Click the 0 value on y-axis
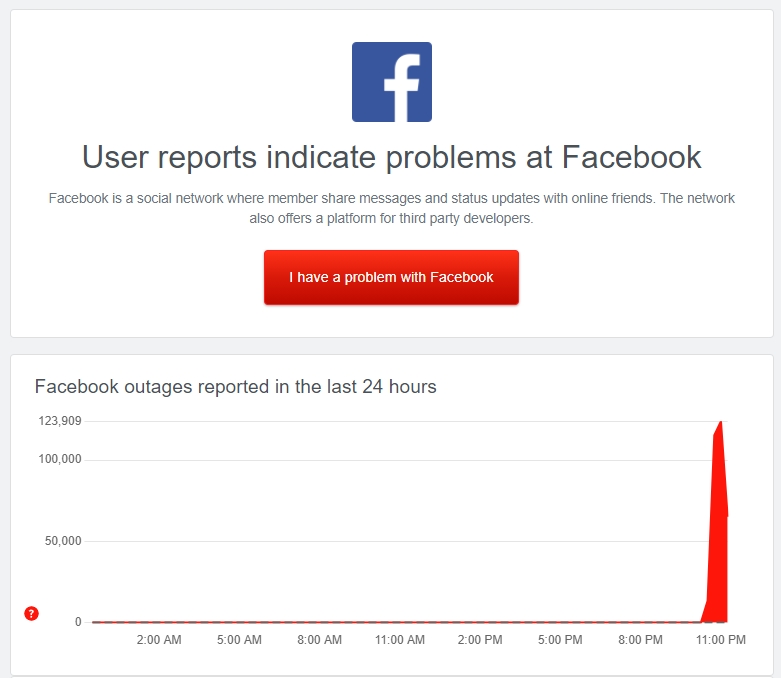This screenshot has height=678, width=781. [x=78, y=622]
